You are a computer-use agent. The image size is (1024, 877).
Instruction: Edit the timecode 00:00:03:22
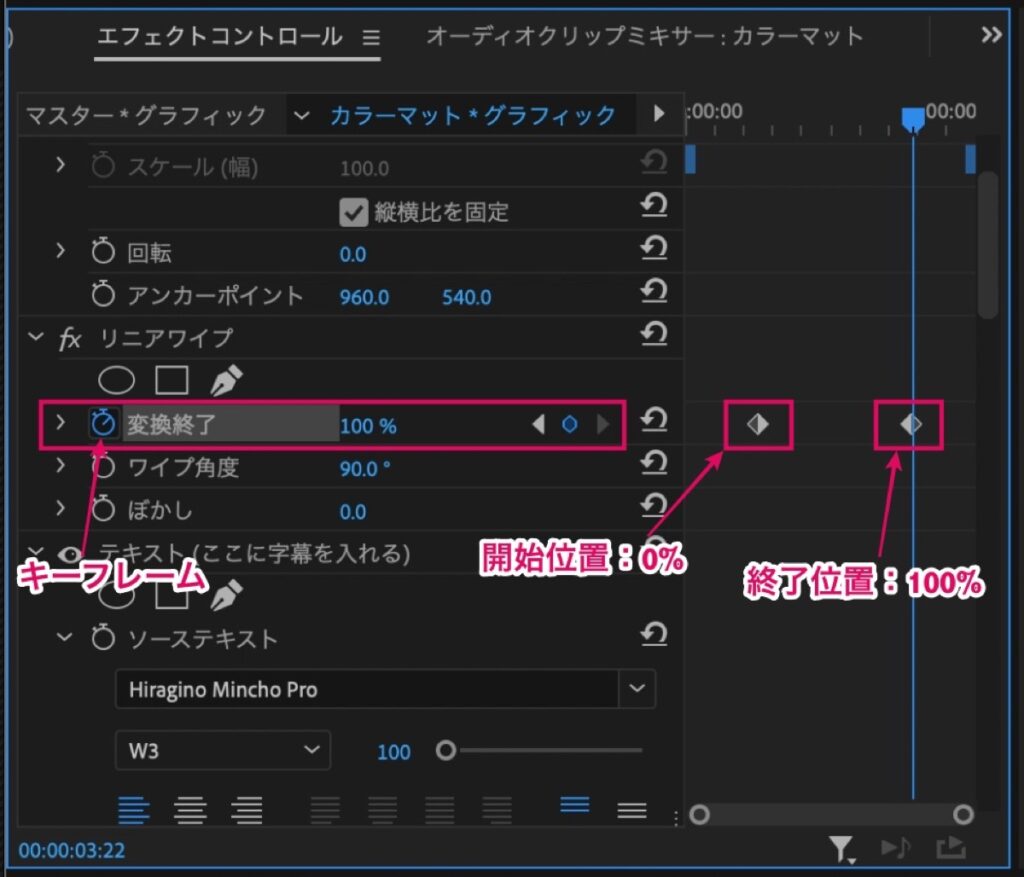click(72, 850)
